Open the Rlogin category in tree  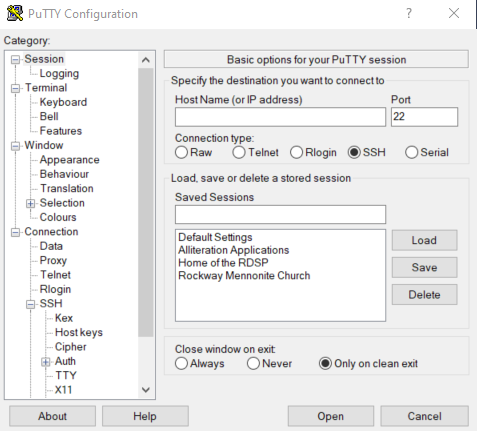point(55,289)
